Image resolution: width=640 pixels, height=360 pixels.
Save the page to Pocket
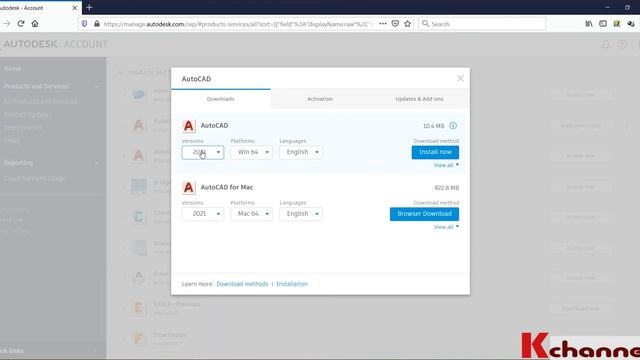point(395,24)
